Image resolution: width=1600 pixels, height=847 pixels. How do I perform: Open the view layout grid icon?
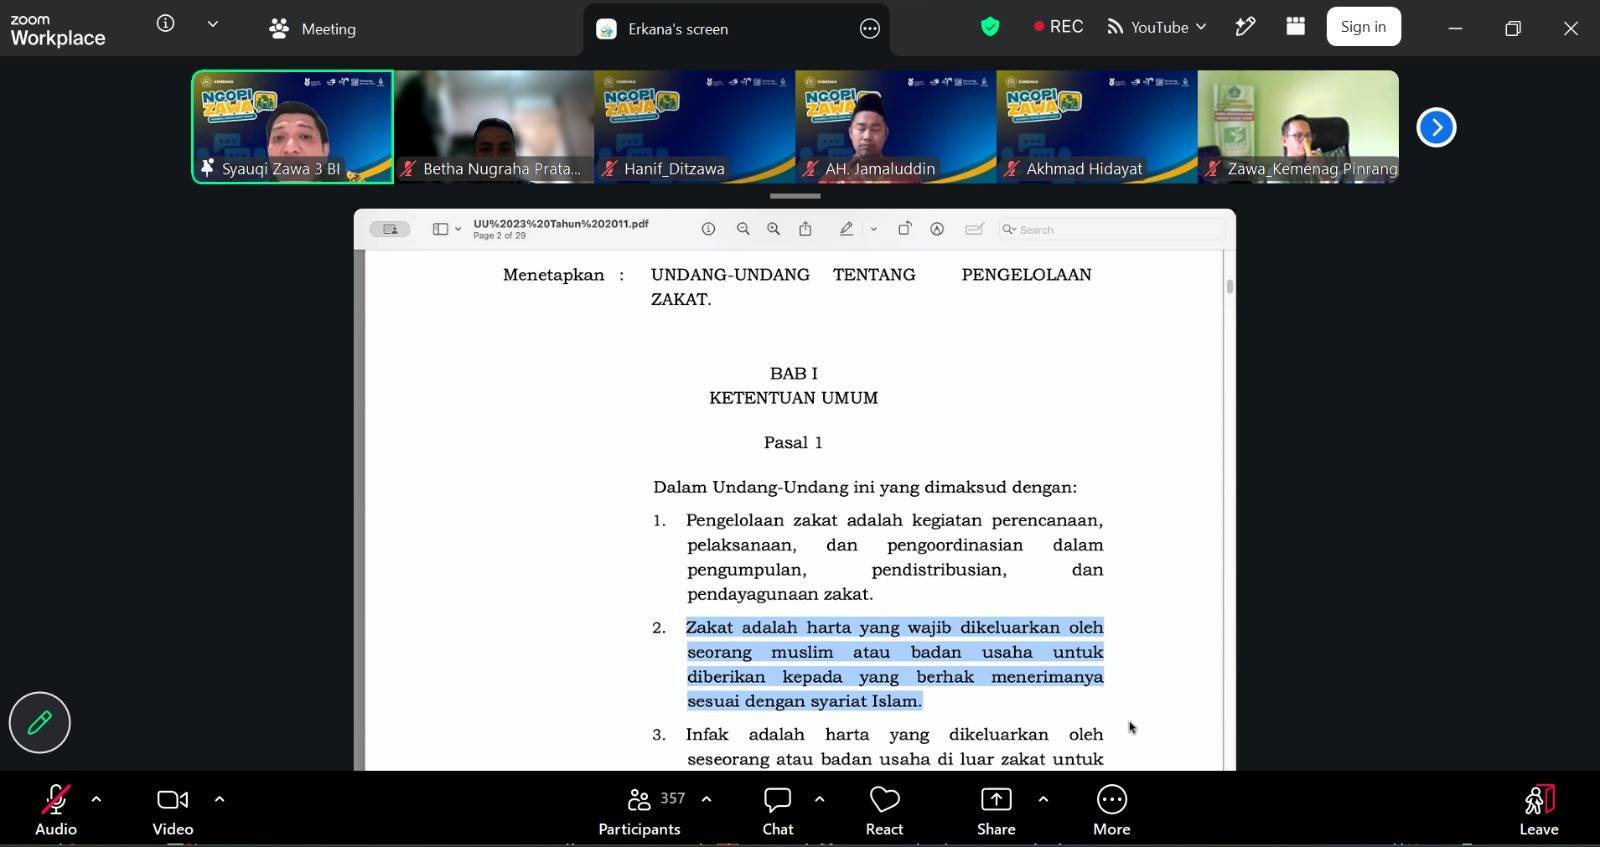(1296, 26)
